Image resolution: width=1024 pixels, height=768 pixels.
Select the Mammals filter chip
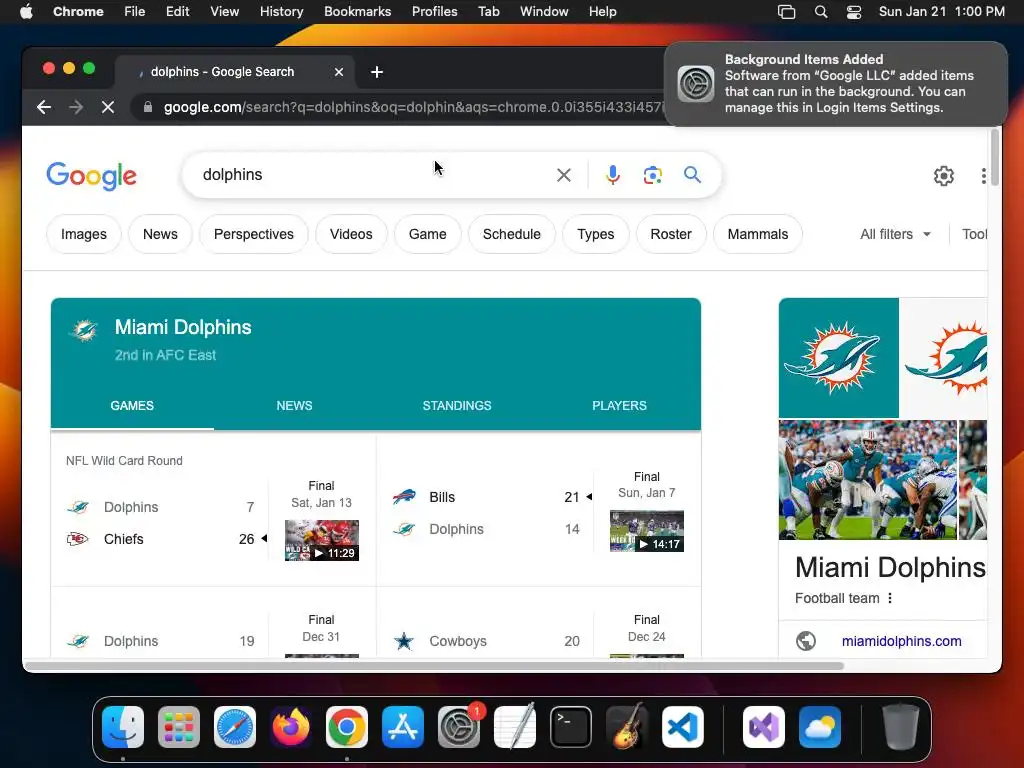coord(758,234)
